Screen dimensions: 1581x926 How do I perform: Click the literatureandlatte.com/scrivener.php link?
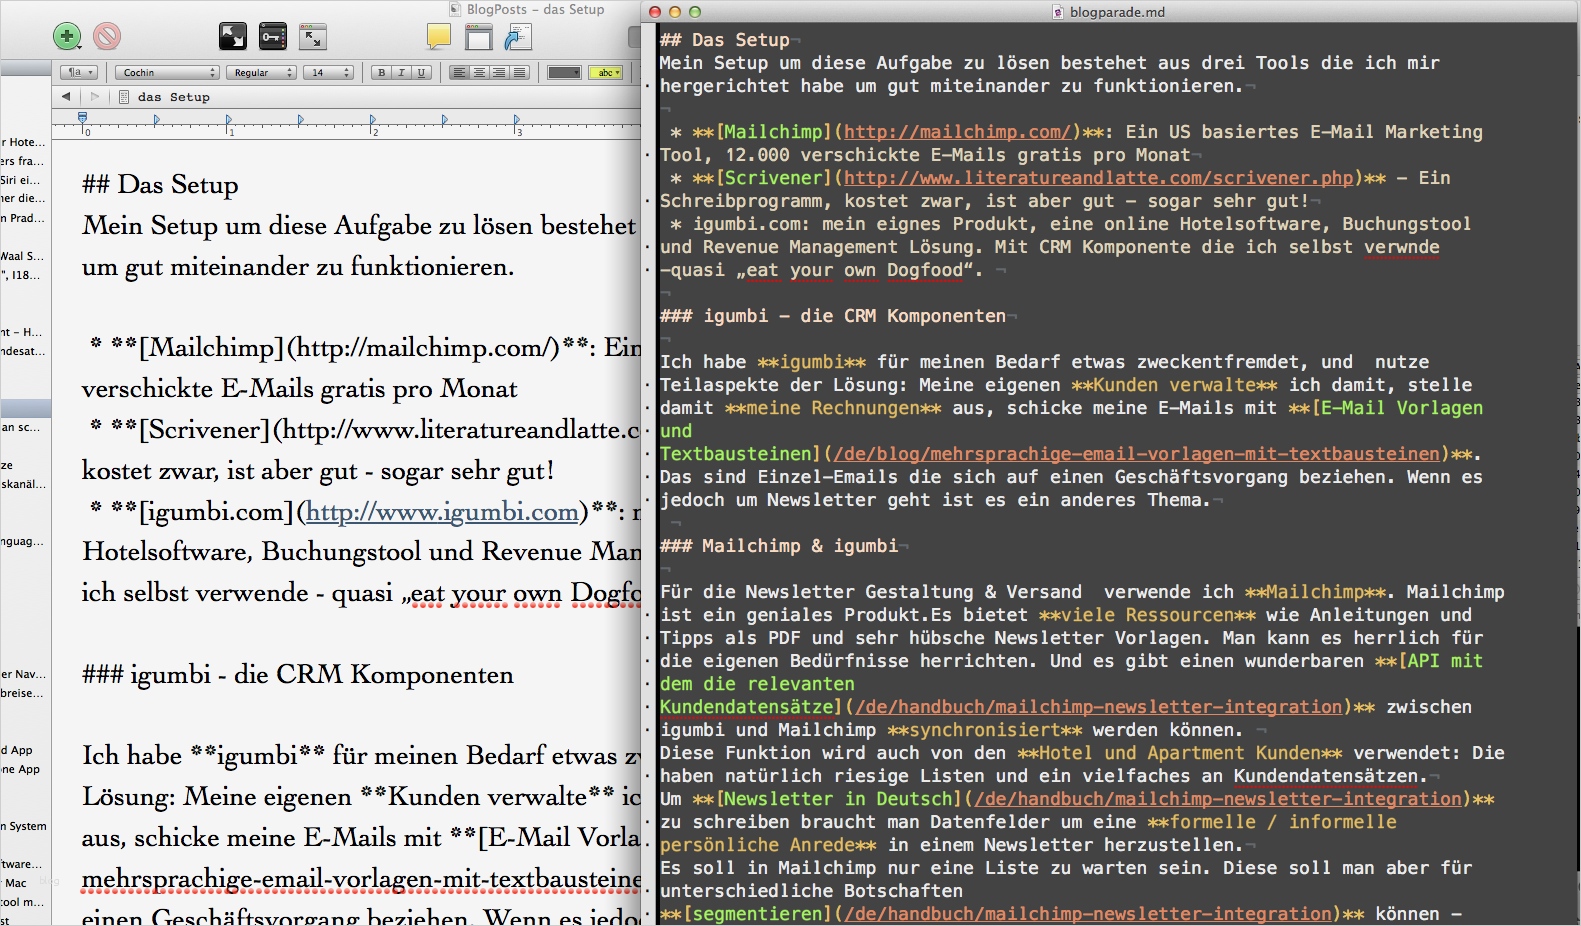(1098, 178)
